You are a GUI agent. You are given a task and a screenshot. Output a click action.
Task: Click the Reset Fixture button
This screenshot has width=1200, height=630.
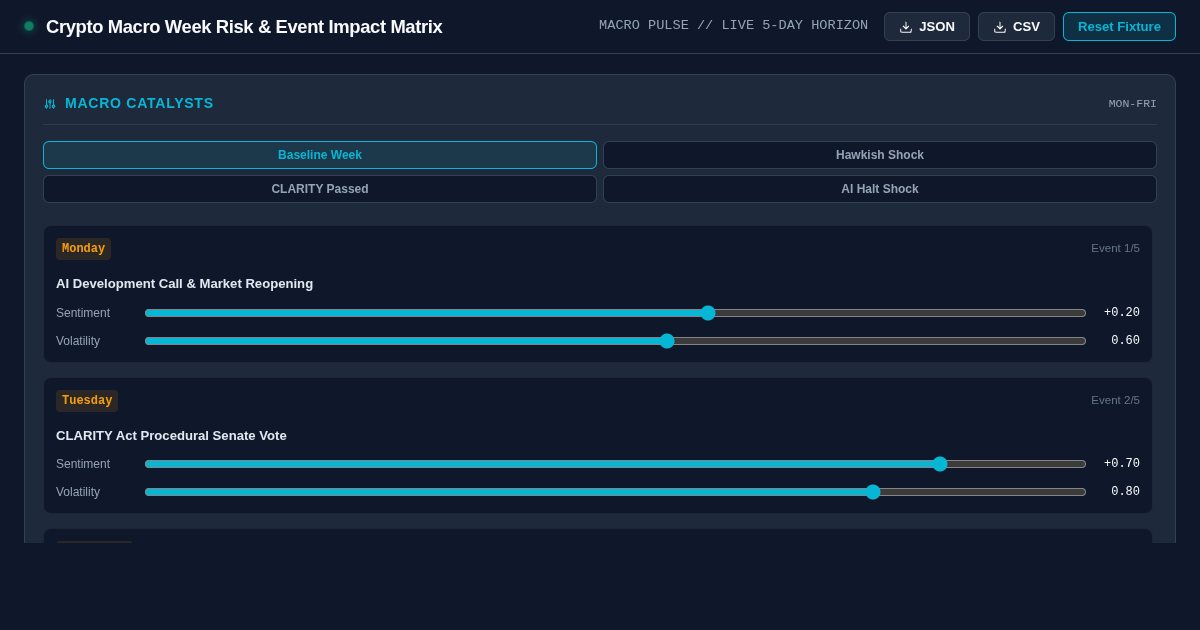(1119, 27)
